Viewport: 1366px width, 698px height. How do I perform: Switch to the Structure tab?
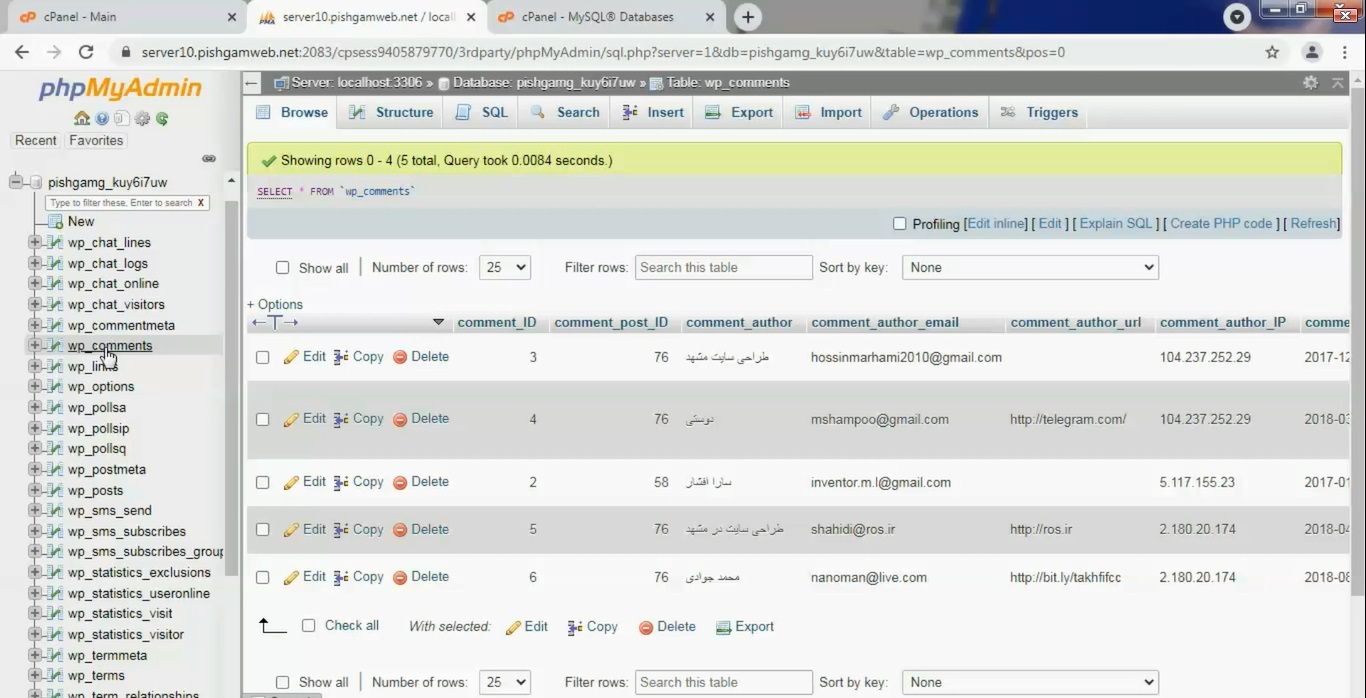click(391, 112)
